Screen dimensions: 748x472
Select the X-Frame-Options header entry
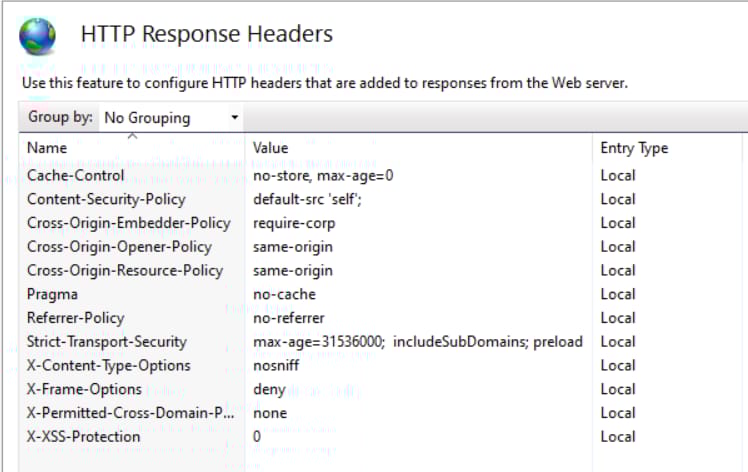tap(84, 389)
